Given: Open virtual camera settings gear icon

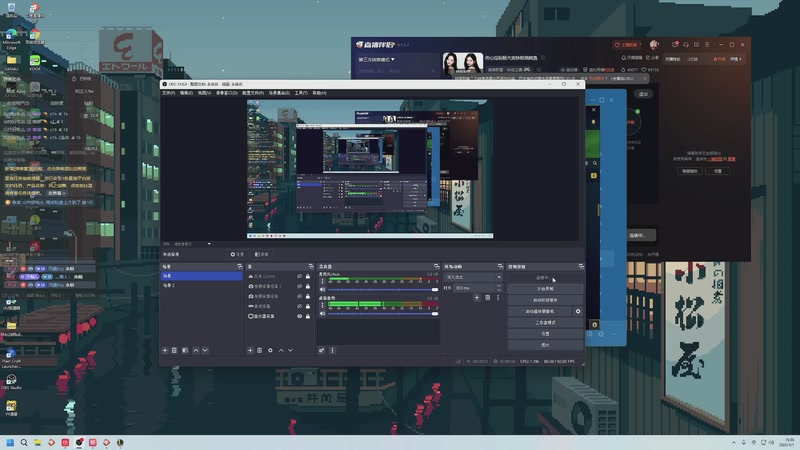Looking at the screenshot, I should 578,311.
